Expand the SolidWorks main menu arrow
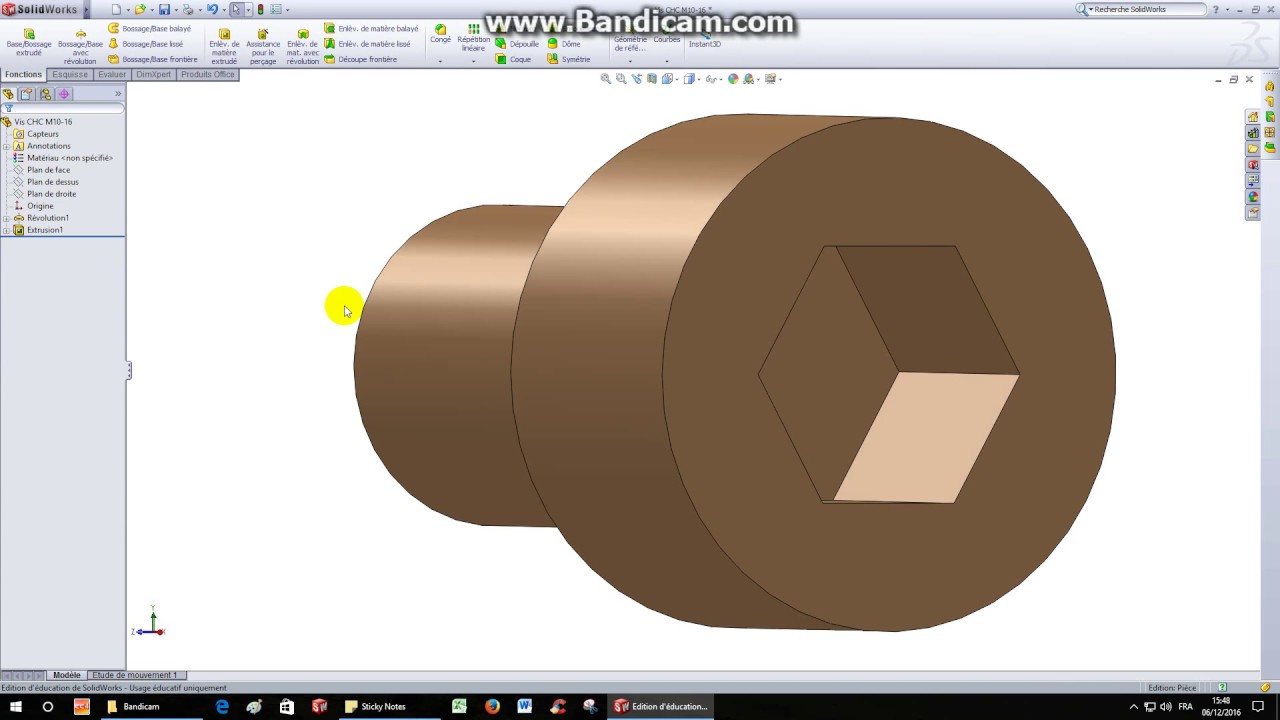This screenshot has height=720, width=1280. (85, 10)
